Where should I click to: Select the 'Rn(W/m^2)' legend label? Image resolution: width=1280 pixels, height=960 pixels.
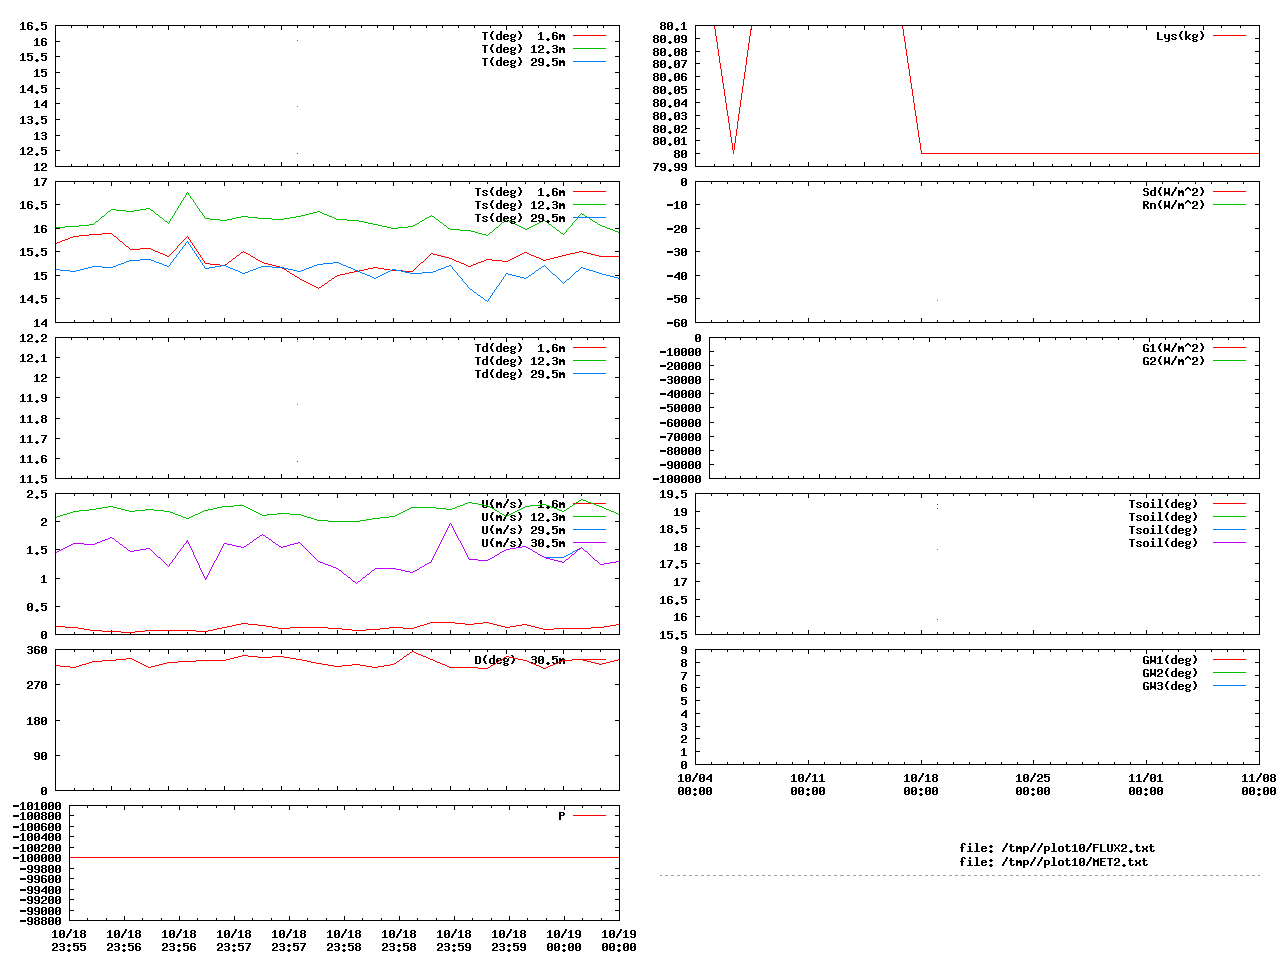(1174, 205)
